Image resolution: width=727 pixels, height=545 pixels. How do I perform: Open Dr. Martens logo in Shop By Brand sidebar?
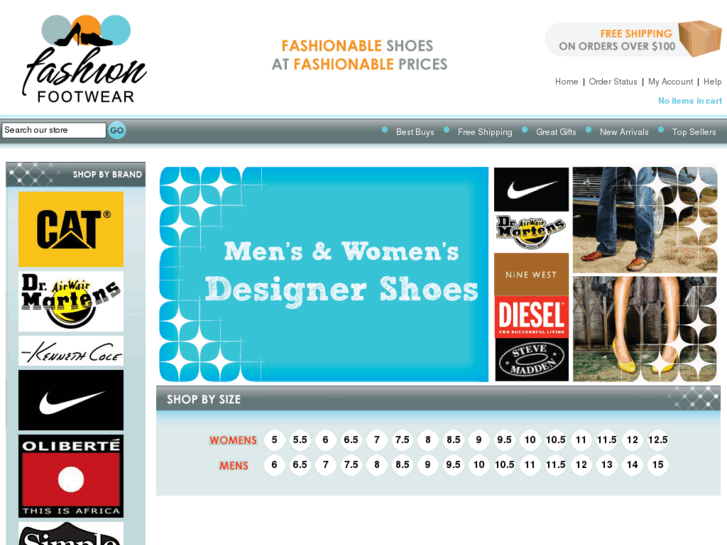pyautogui.click(x=71, y=301)
